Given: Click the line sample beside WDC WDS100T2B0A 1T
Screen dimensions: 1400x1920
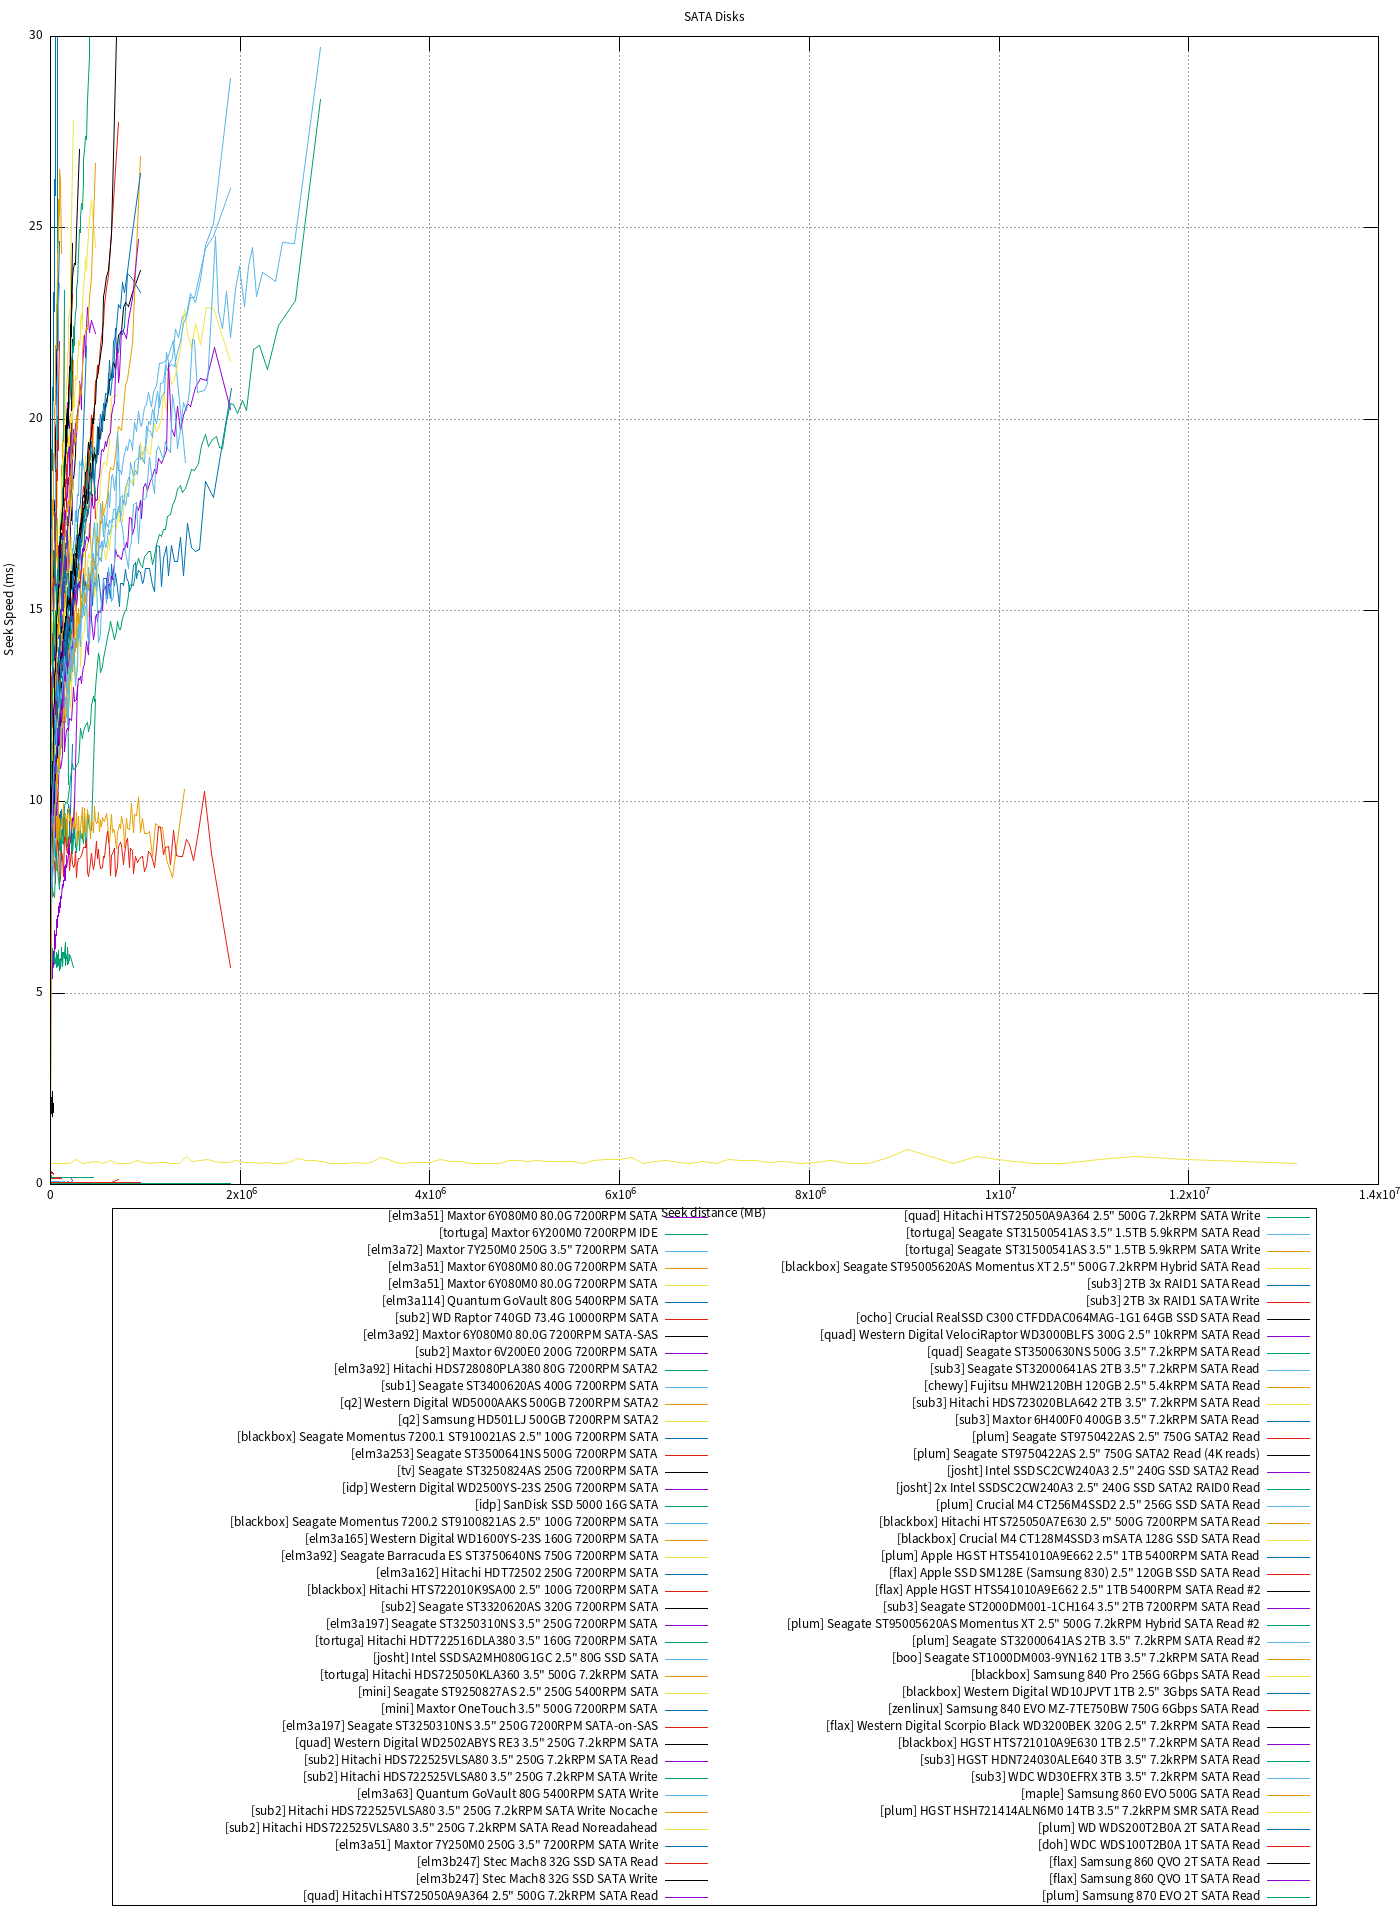Looking at the screenshot, I should point(1288,1845).
